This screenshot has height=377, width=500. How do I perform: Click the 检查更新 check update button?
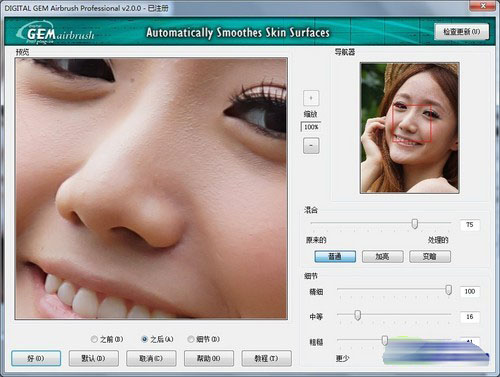point(462,32)
